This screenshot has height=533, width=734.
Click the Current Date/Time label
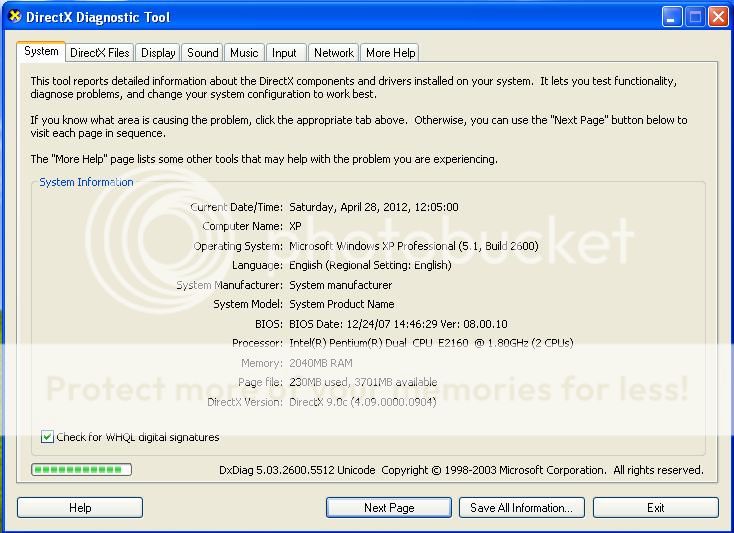pos(236,207)
